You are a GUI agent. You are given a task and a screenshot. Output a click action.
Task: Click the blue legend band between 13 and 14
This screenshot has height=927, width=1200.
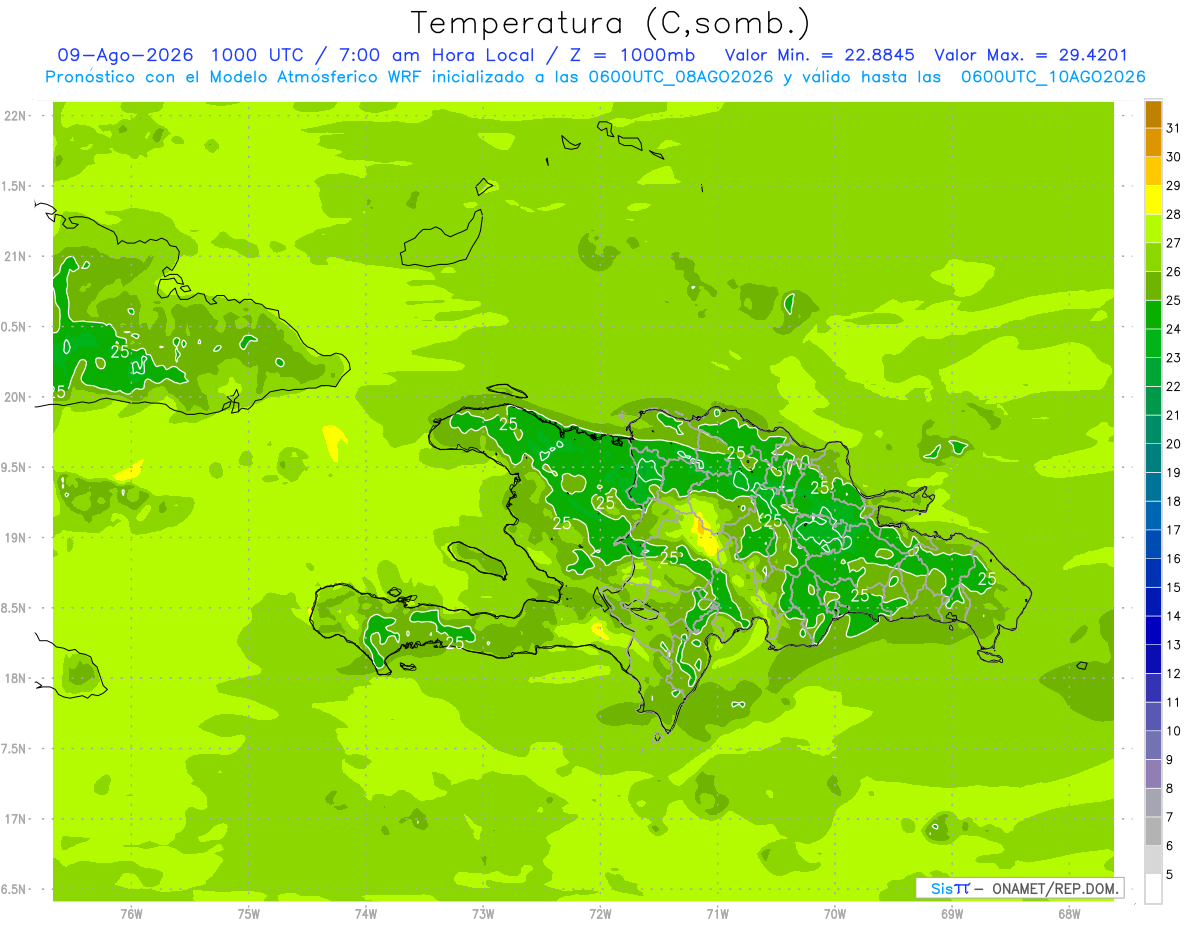[1153, 631]
